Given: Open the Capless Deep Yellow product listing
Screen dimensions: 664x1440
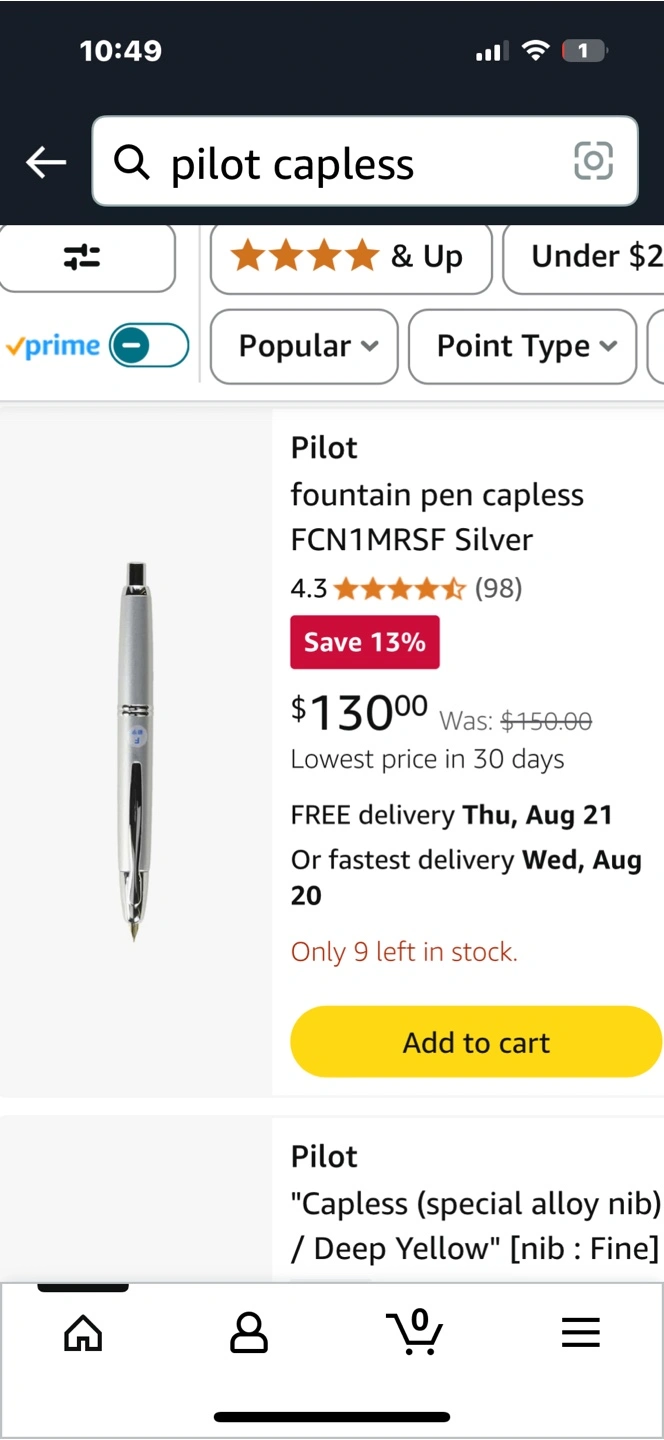Looking at the screenshot, I should point(475,1225).
